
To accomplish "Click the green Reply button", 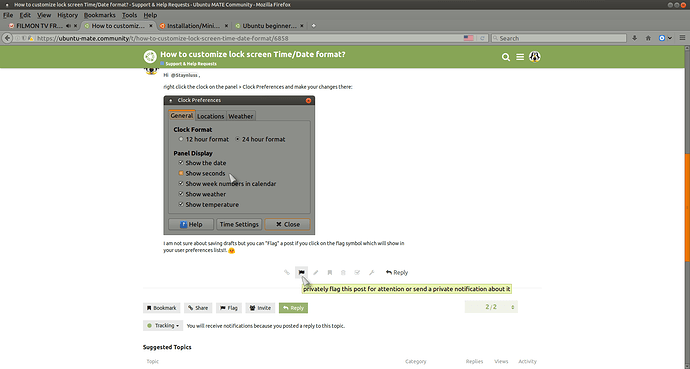I will [x=293, y=308].
